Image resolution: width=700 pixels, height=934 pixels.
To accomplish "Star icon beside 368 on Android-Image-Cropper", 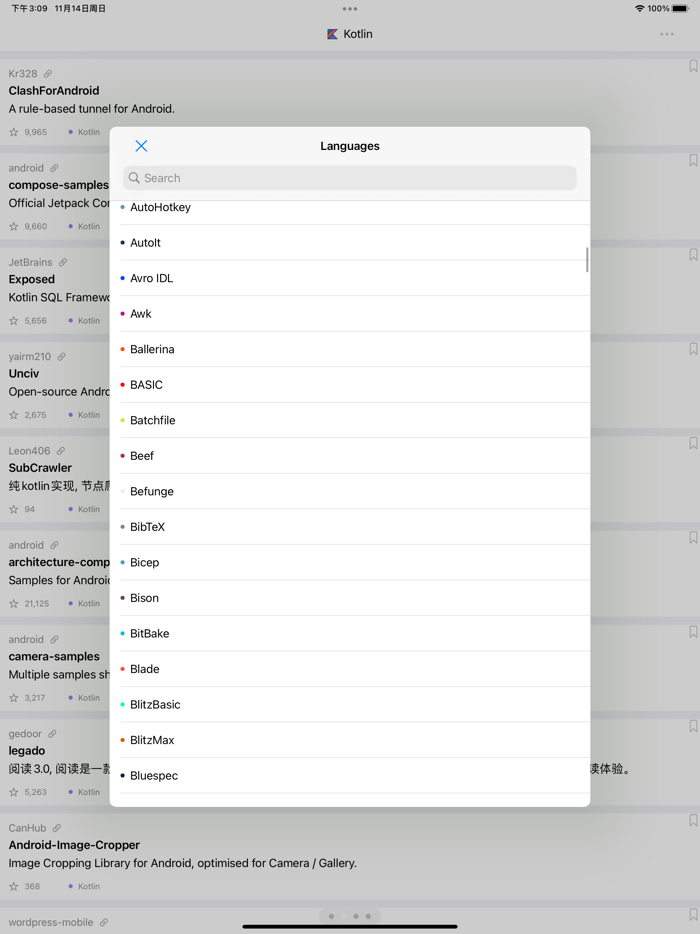I will [x=14, y=886].
